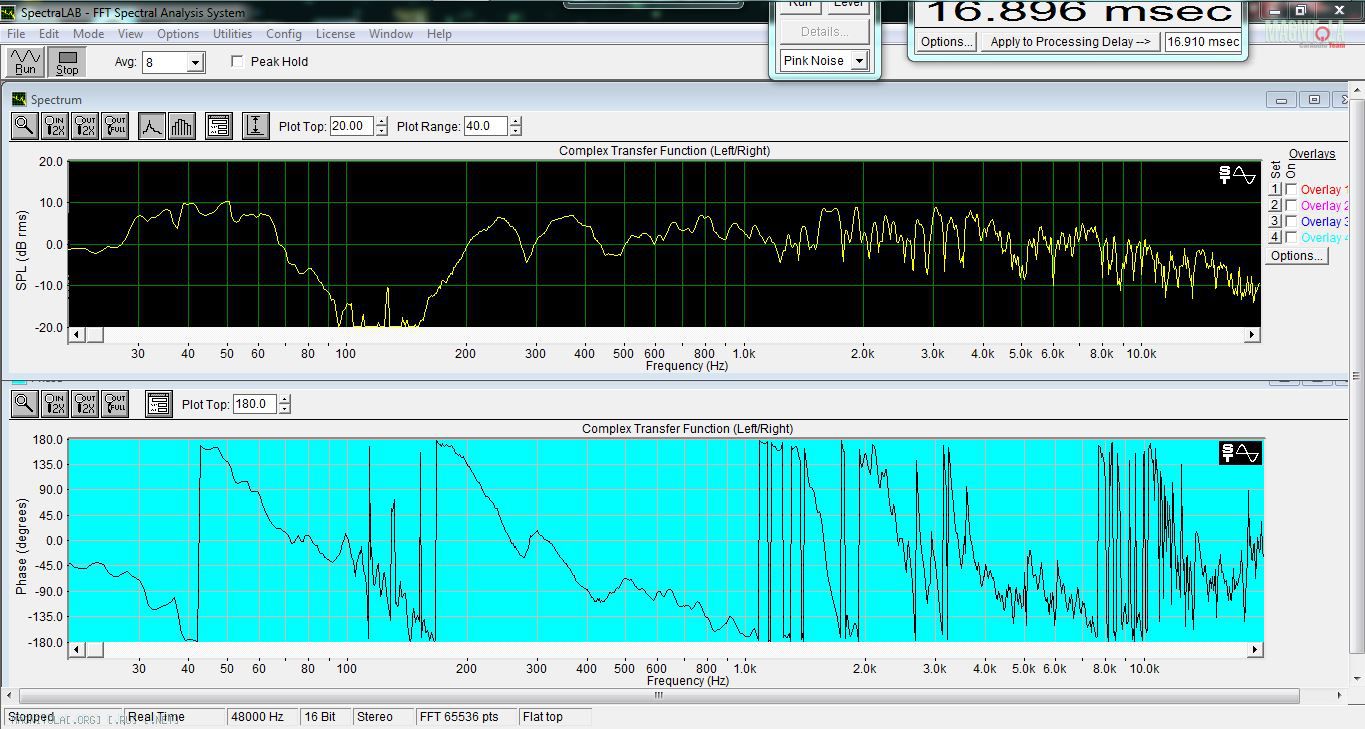
Task: Open the Avg dropdown list
Action: point(196,62)
